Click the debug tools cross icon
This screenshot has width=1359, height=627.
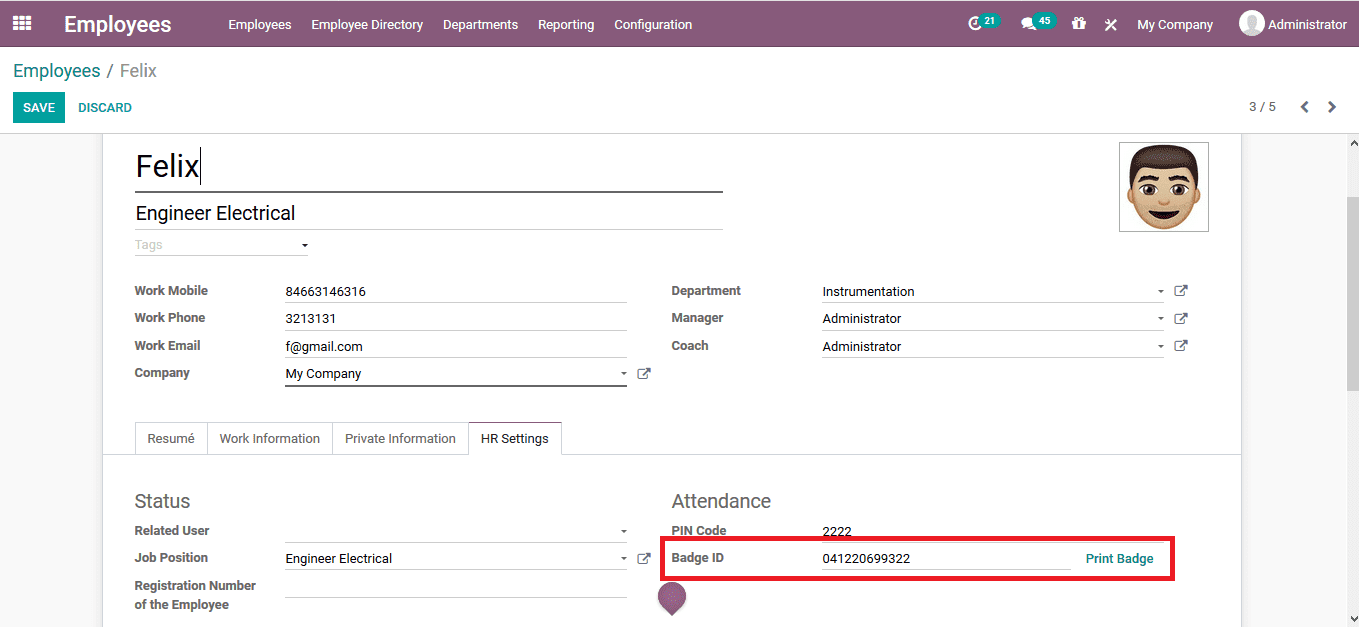1110,25
